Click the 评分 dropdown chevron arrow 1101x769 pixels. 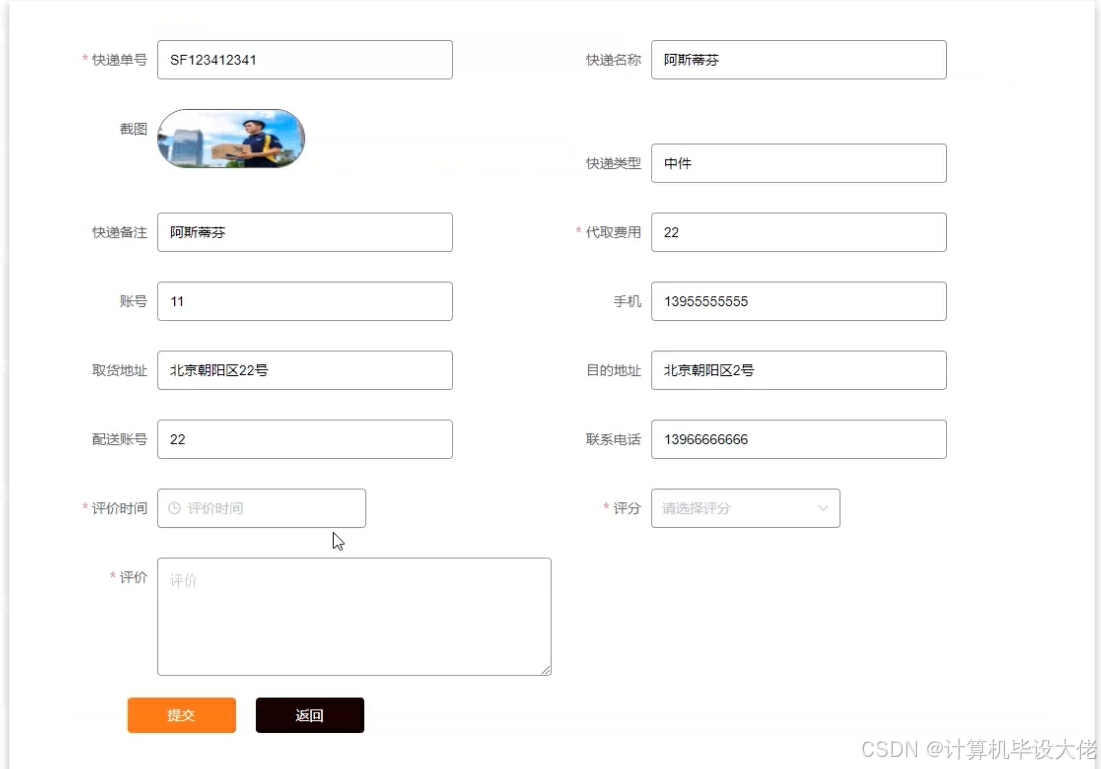pyautogui.click(x=823, y=508)
